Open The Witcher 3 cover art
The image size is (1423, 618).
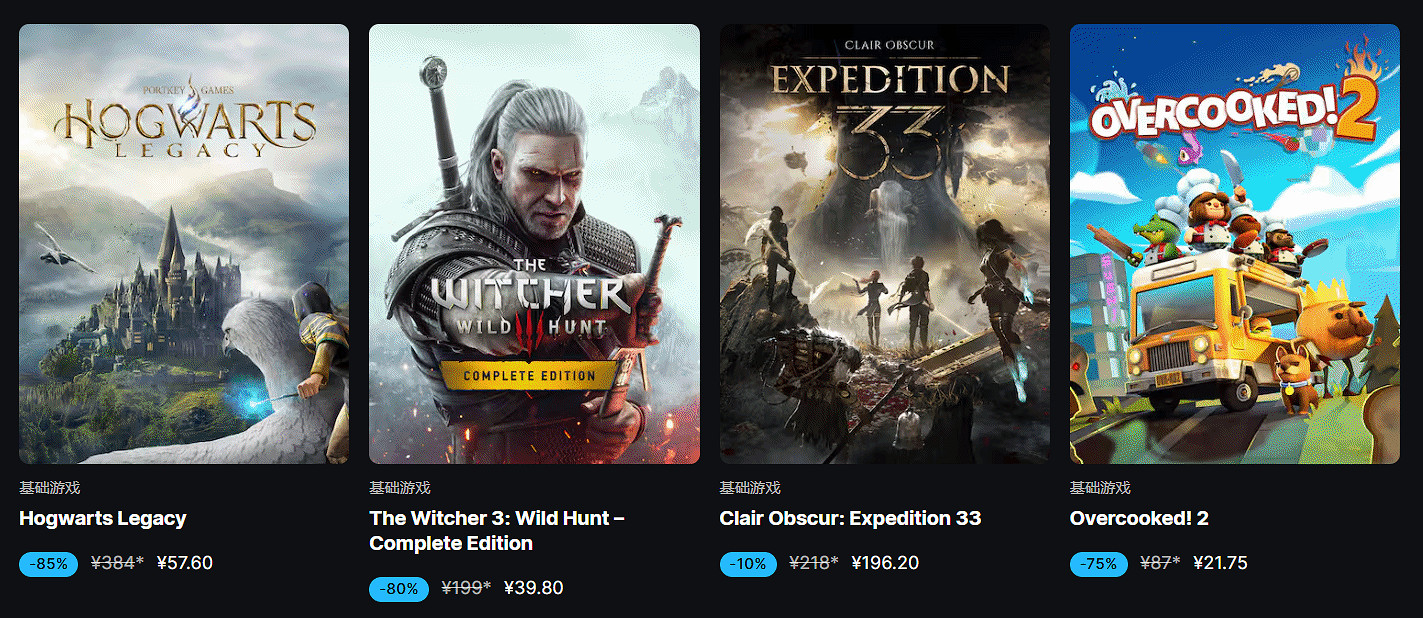tap(534, 244)
